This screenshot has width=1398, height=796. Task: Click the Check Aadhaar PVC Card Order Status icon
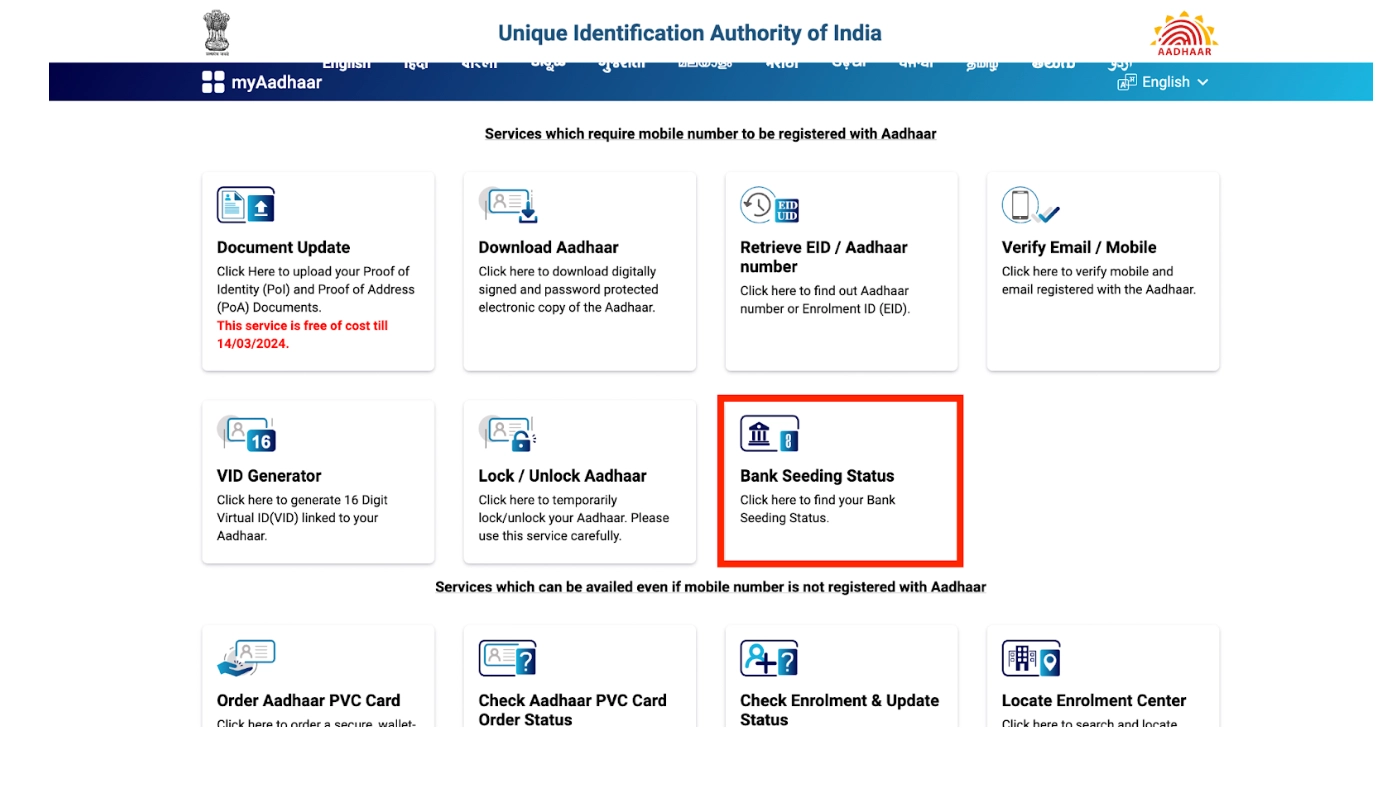pyautogui.click(x=507, y=659)
